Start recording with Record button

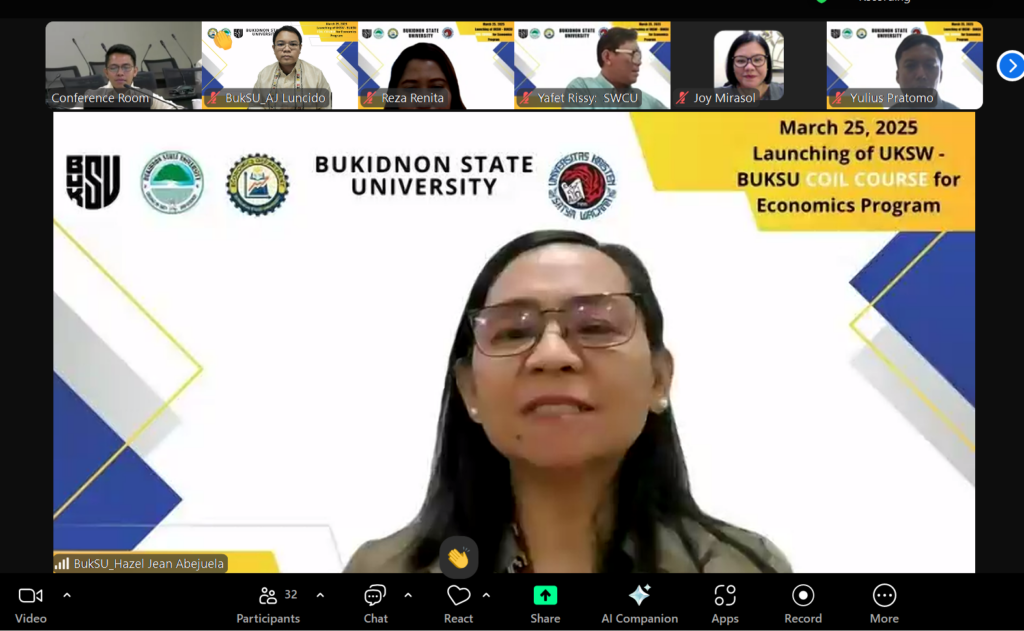[803, 604]
